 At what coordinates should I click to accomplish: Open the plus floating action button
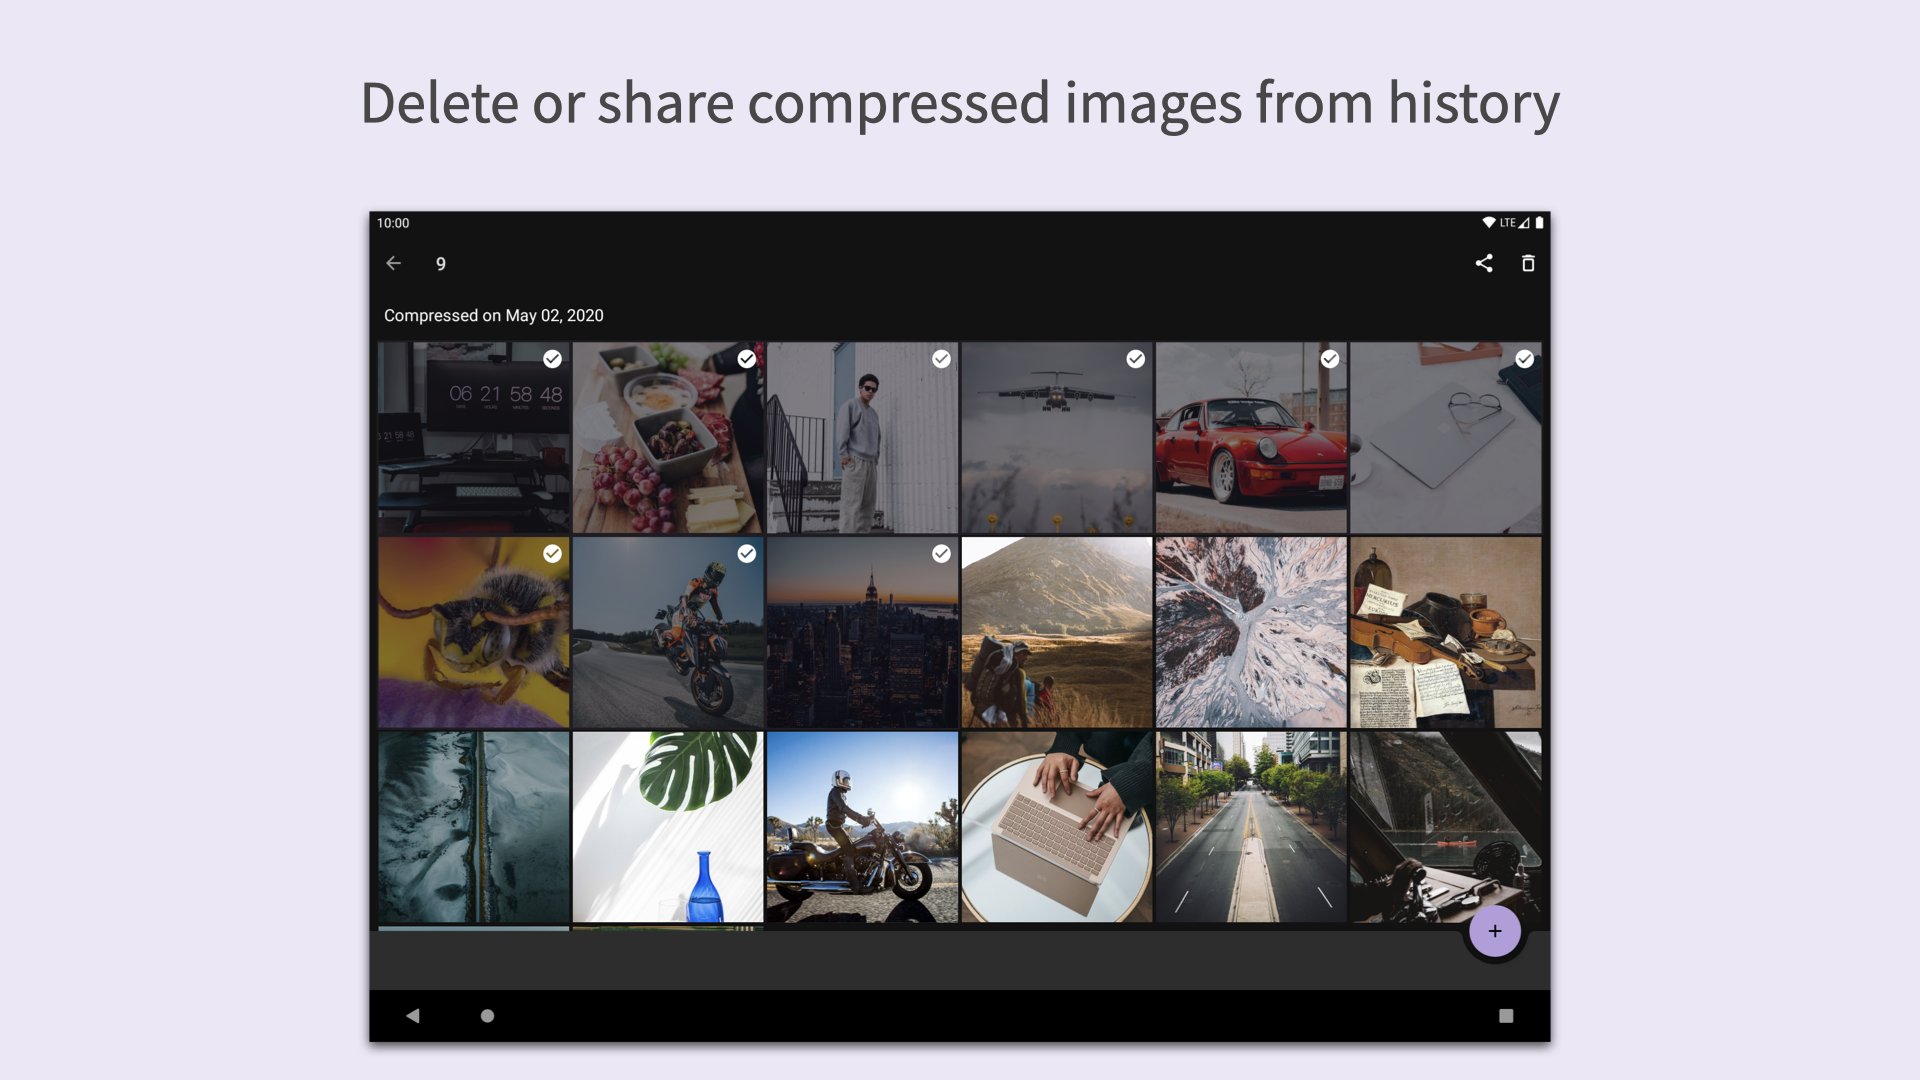click(x=1494, y=931)
